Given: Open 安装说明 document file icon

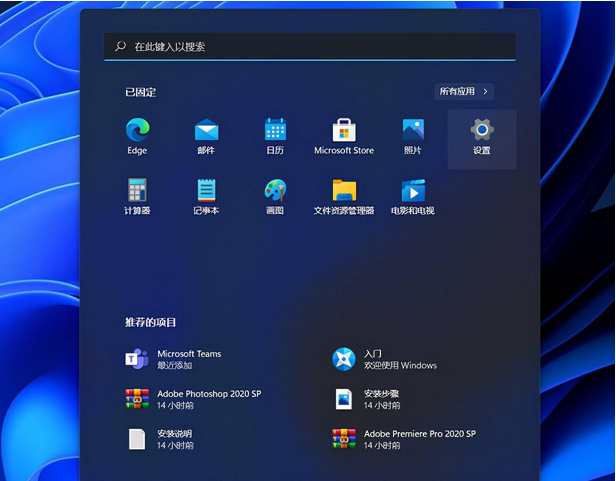Looking at the screenshot, I should point(137,439).
